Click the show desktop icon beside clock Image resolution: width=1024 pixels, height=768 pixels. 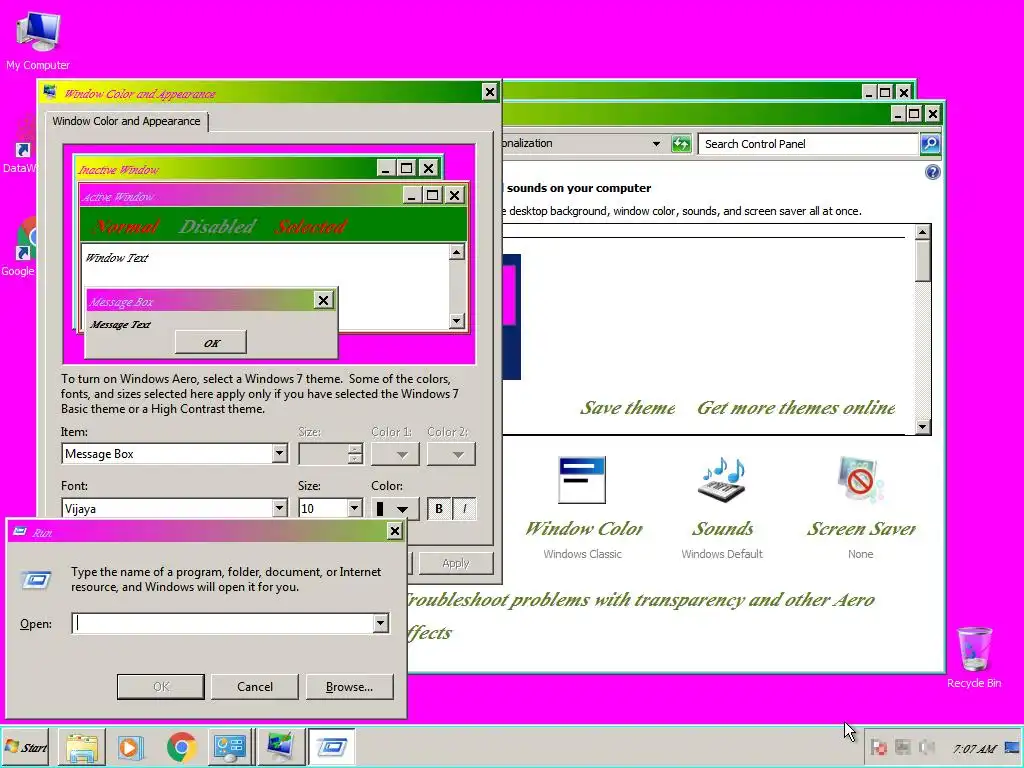pyautogui.click(x=1012, y=748)
